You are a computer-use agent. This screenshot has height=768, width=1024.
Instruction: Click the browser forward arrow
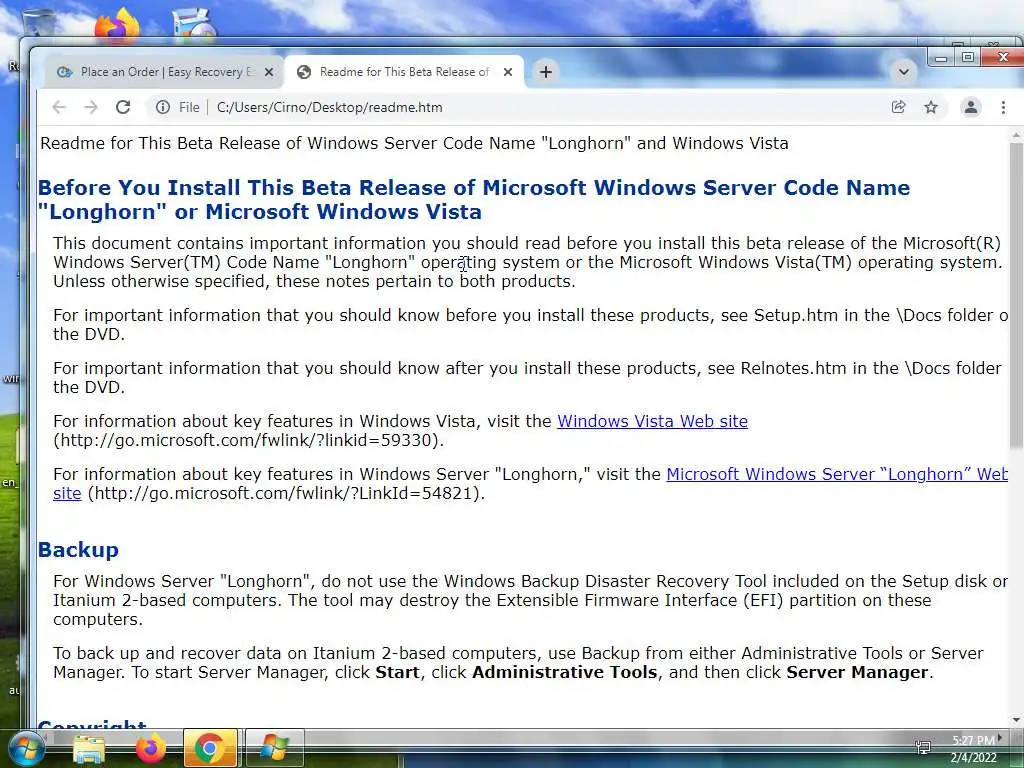coord(91,107)
